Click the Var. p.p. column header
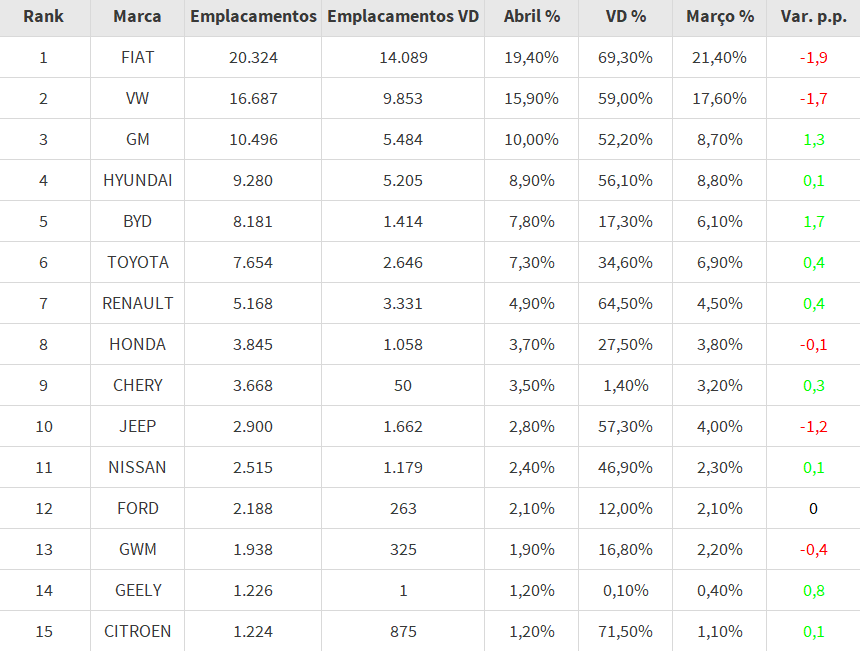The height and width of the screenshot is (651, 860). pos(813,17)
